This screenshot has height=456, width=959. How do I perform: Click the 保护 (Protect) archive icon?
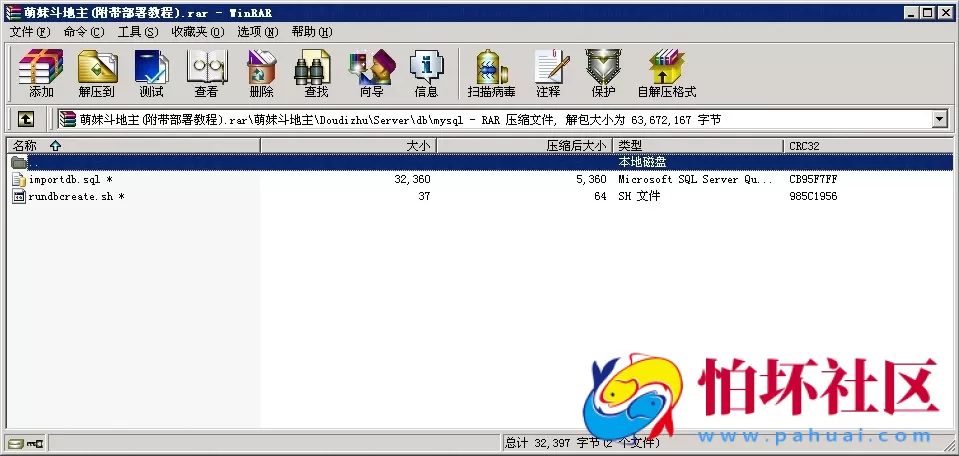[x=603, y=73]
